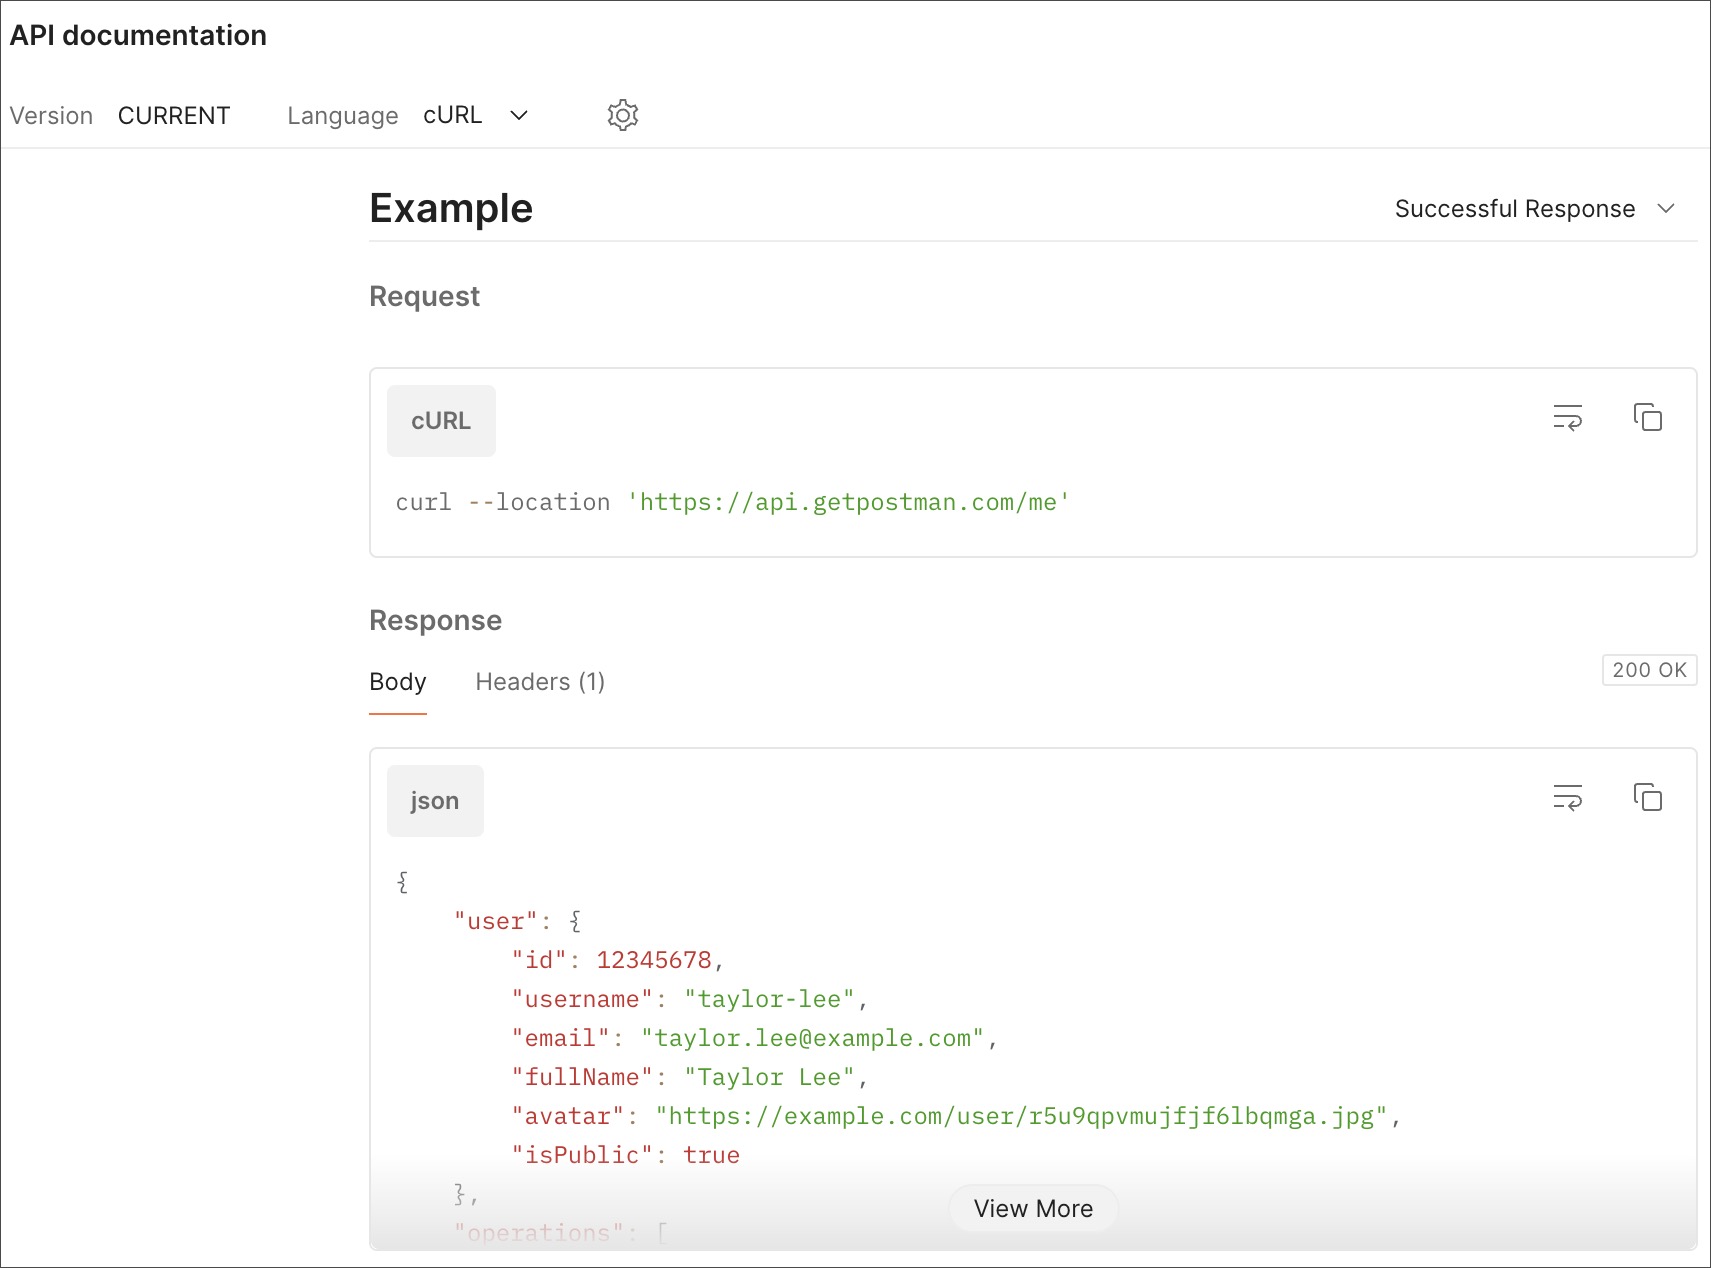
Task: Switch to the Headers (1) tab
Action: coord(540,682)
